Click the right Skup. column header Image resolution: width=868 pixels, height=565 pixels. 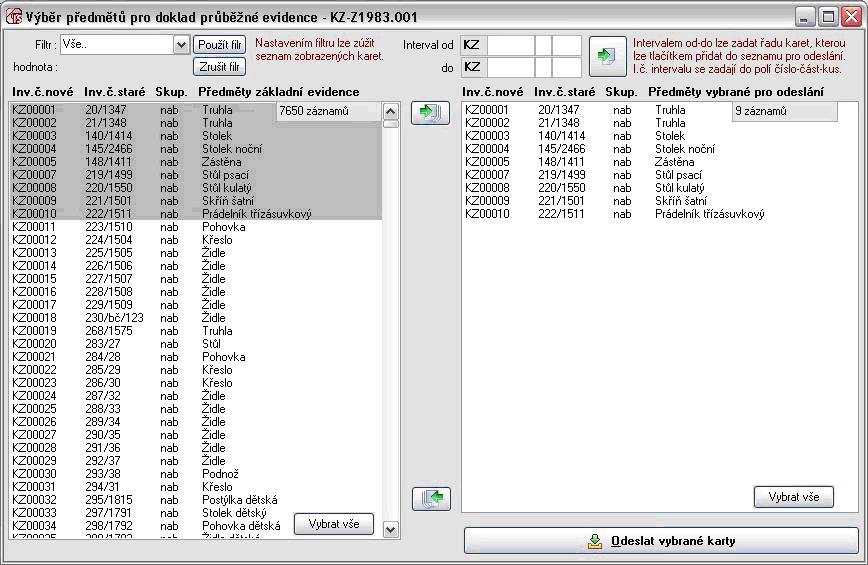[x=621, y=92]
